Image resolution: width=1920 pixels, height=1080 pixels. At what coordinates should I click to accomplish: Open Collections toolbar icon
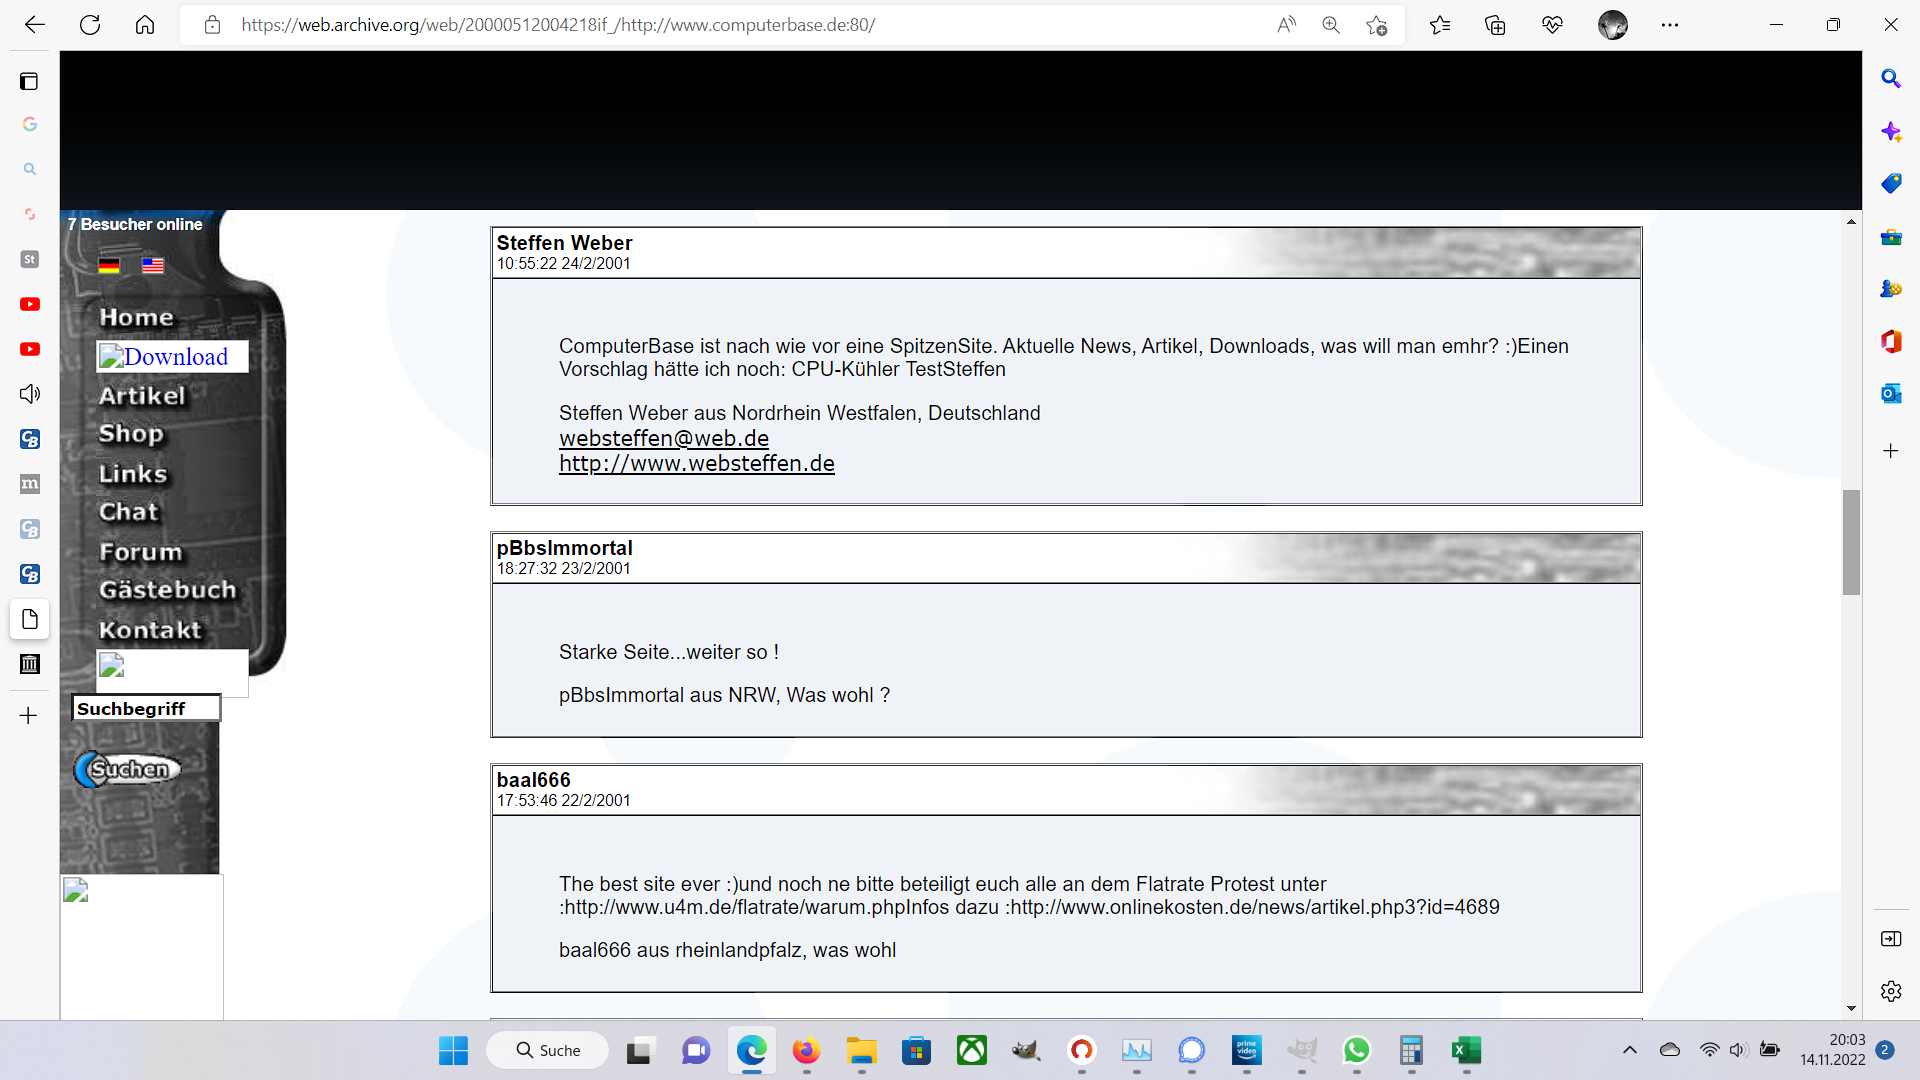pyautogui.click(x=1495, y=25)
